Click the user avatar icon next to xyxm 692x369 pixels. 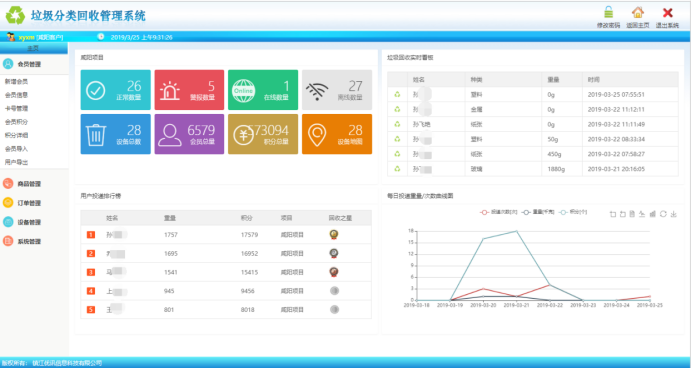tap(11, 37)
